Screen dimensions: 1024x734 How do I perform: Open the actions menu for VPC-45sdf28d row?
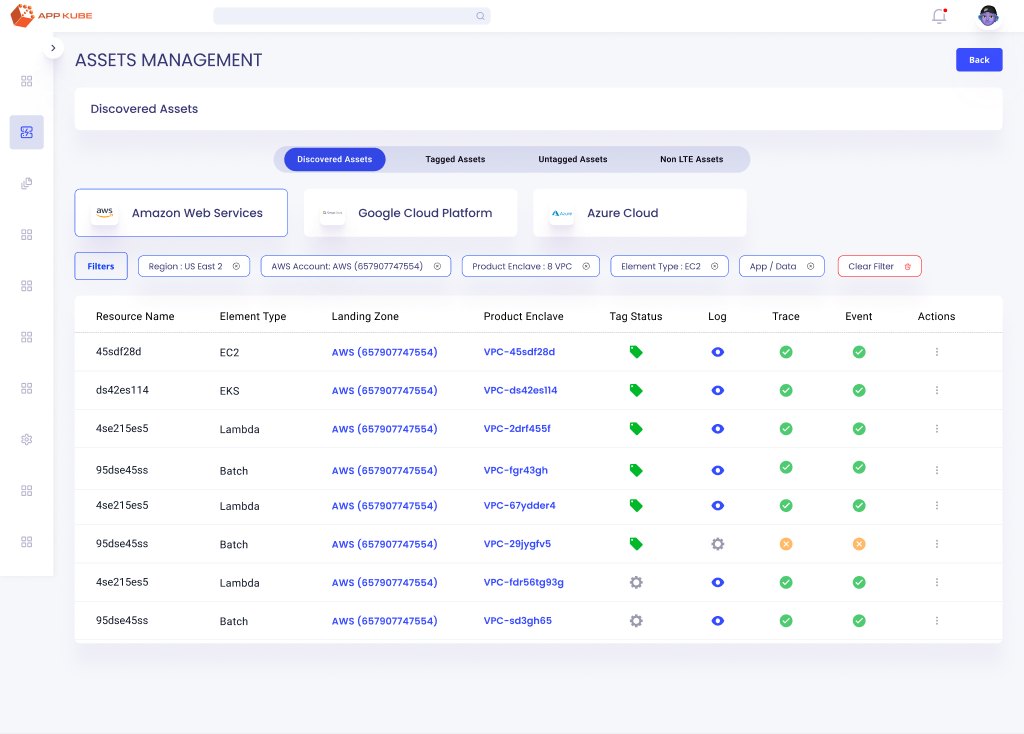tap(936, 352)
